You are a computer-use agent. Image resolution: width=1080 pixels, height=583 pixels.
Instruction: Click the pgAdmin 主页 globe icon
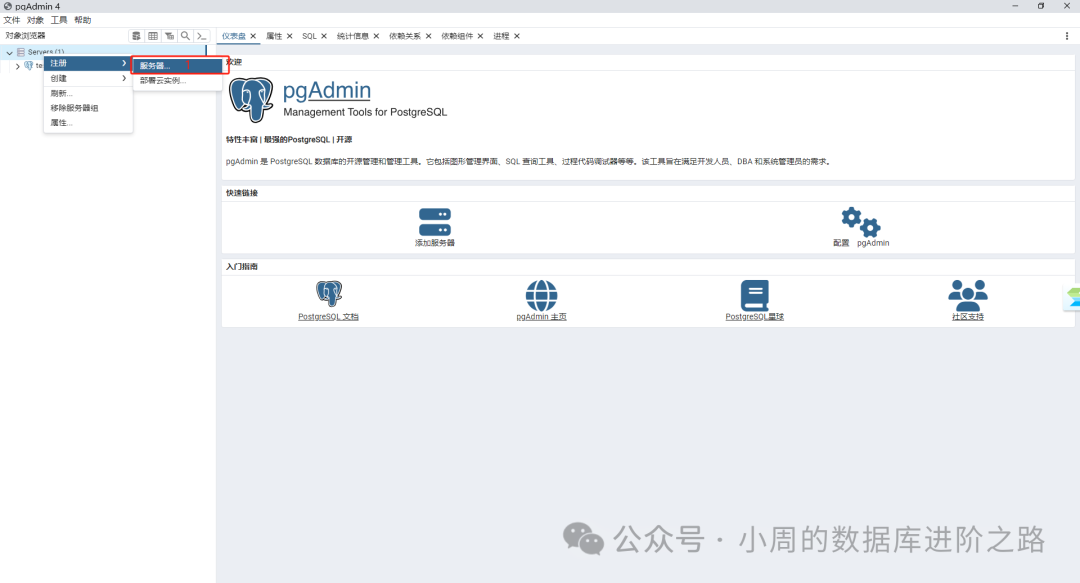(x=541, y=293)
